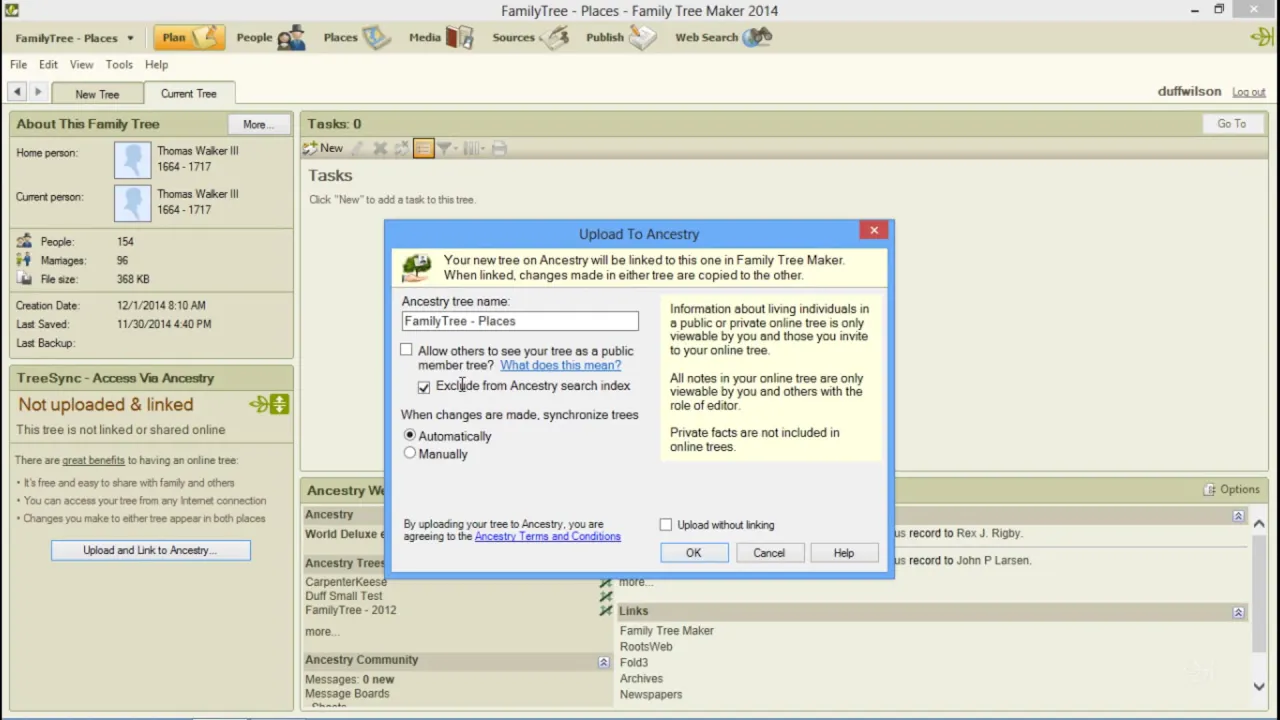1280x720 pixels.
Task: Open the Places workspace
Action: coord(356,38)
